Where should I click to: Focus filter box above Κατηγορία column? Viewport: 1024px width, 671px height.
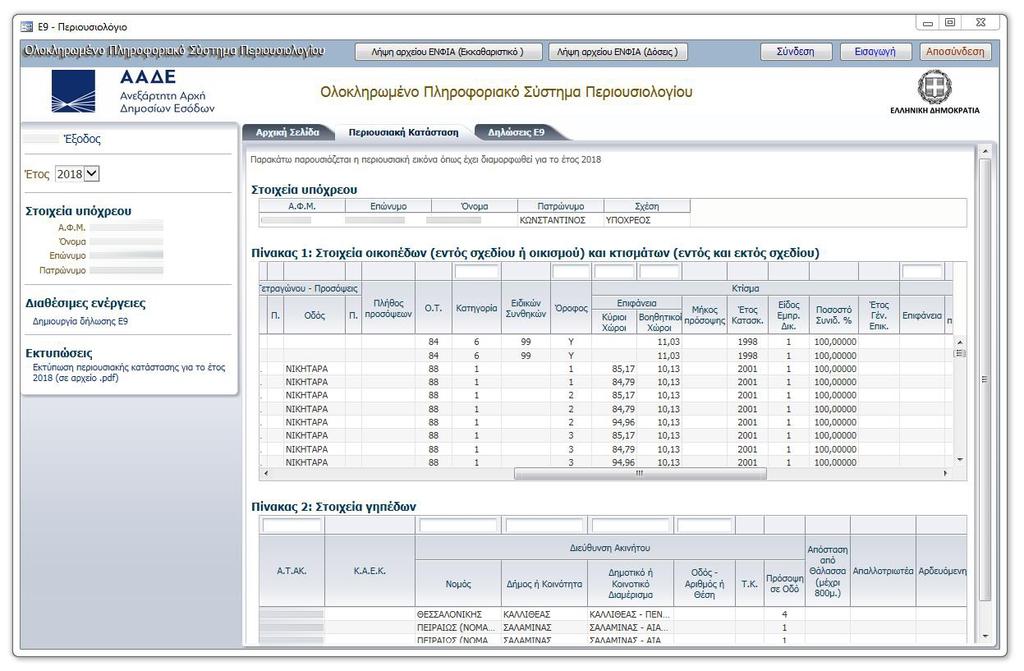point(477,271)
